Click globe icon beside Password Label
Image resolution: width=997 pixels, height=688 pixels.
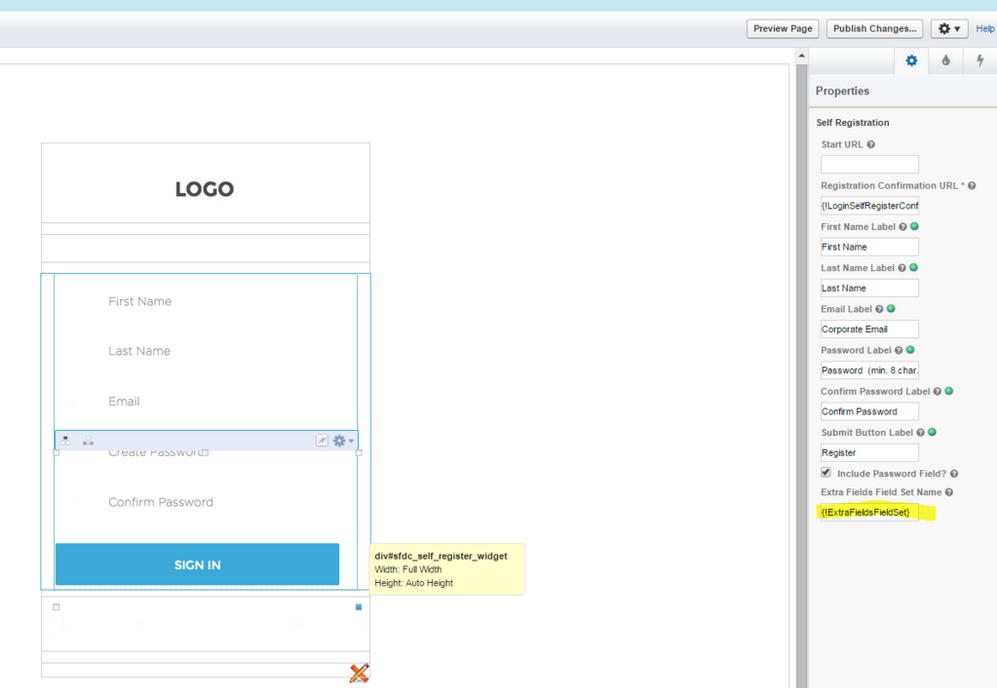click(x=911, y=350)
